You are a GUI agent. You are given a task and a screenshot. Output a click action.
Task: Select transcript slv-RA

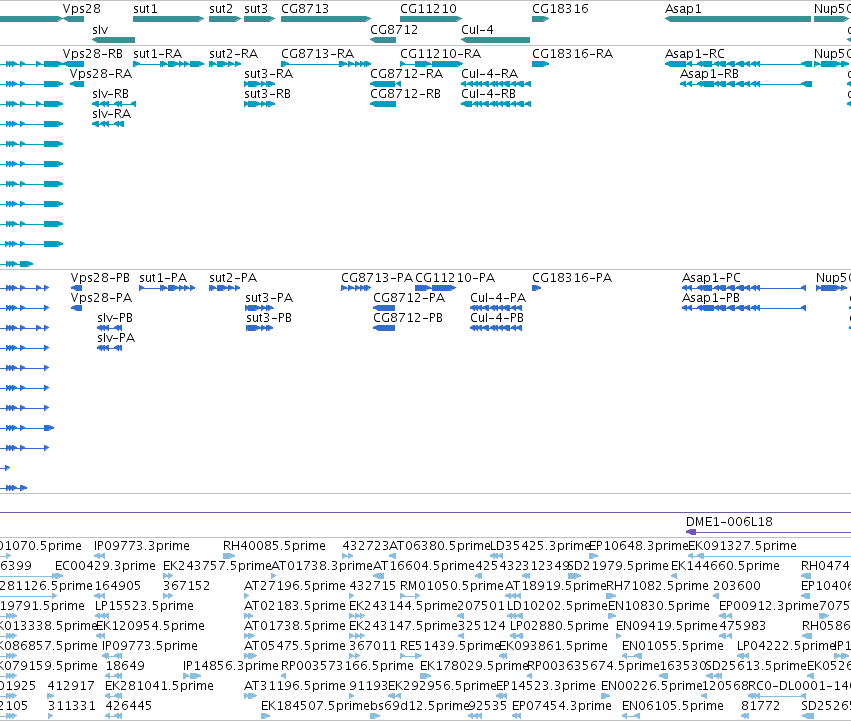pos(112,114)
